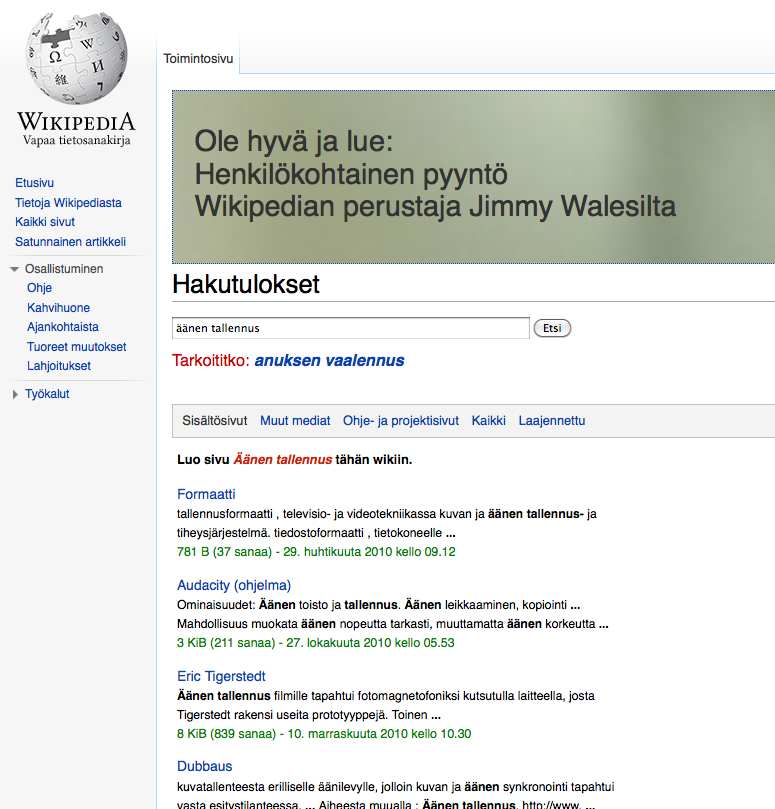
Task: Go to Etusivu in sidebar
Action: tap(34, 183)
